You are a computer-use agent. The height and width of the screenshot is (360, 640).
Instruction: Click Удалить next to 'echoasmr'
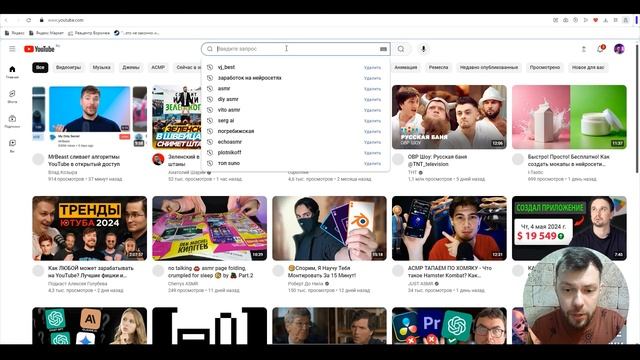pyautogui.click(x=372, y=142)
